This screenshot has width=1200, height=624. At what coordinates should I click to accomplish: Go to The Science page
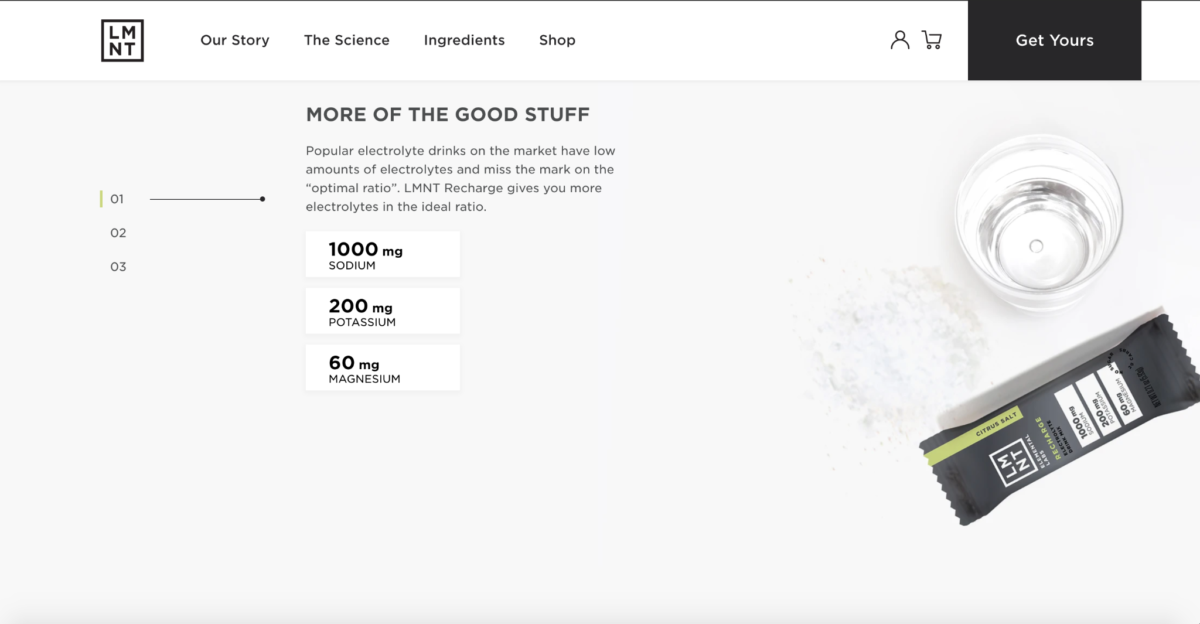347,40
